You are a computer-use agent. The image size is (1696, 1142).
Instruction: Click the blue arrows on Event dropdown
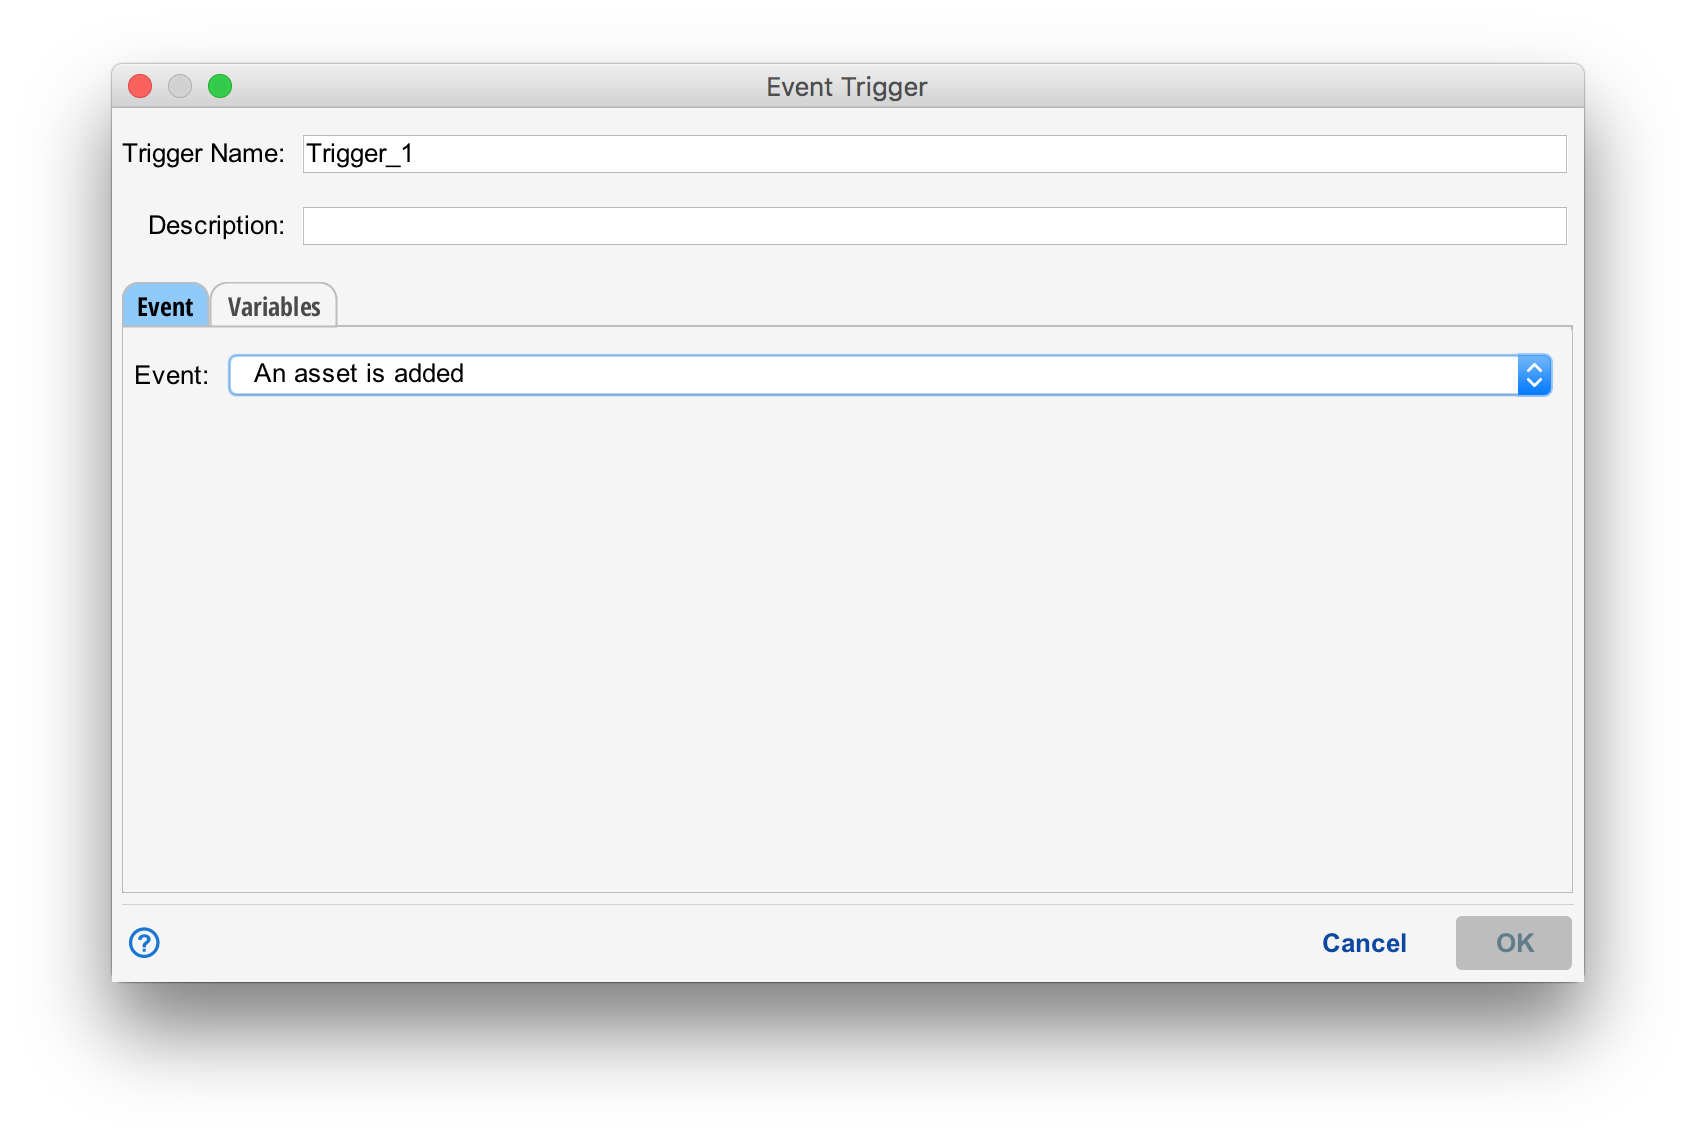(x=1534, y=375)
